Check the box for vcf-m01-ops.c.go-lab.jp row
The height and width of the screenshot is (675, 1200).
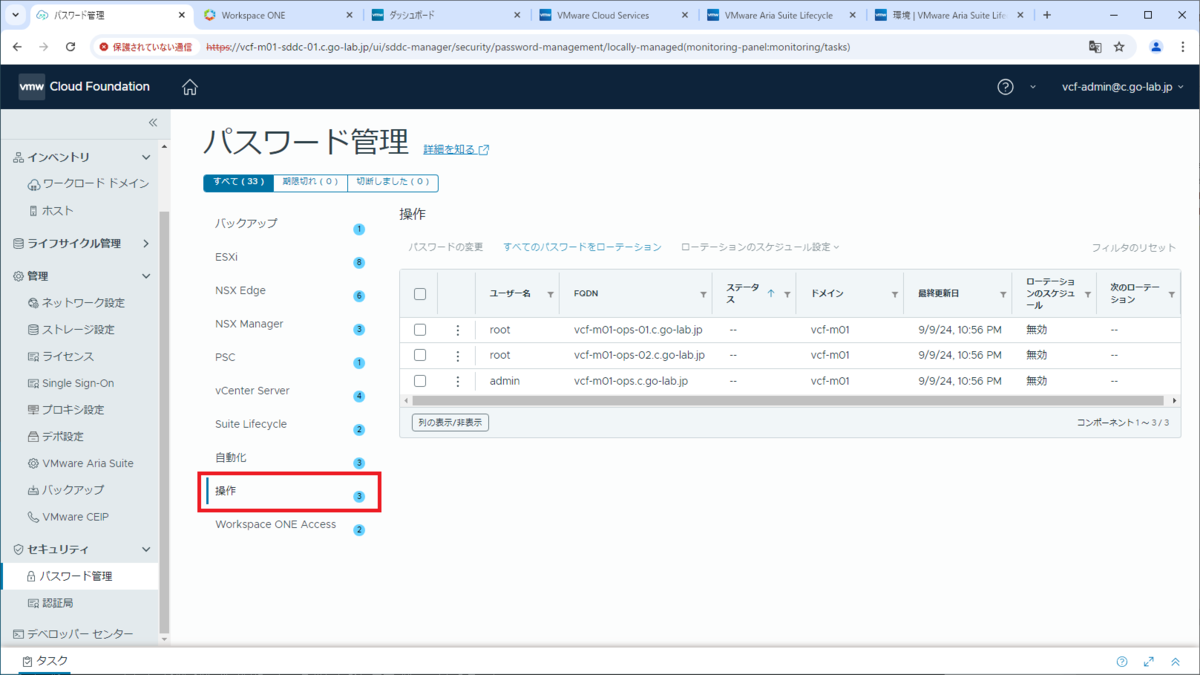[x=420, y=381]
